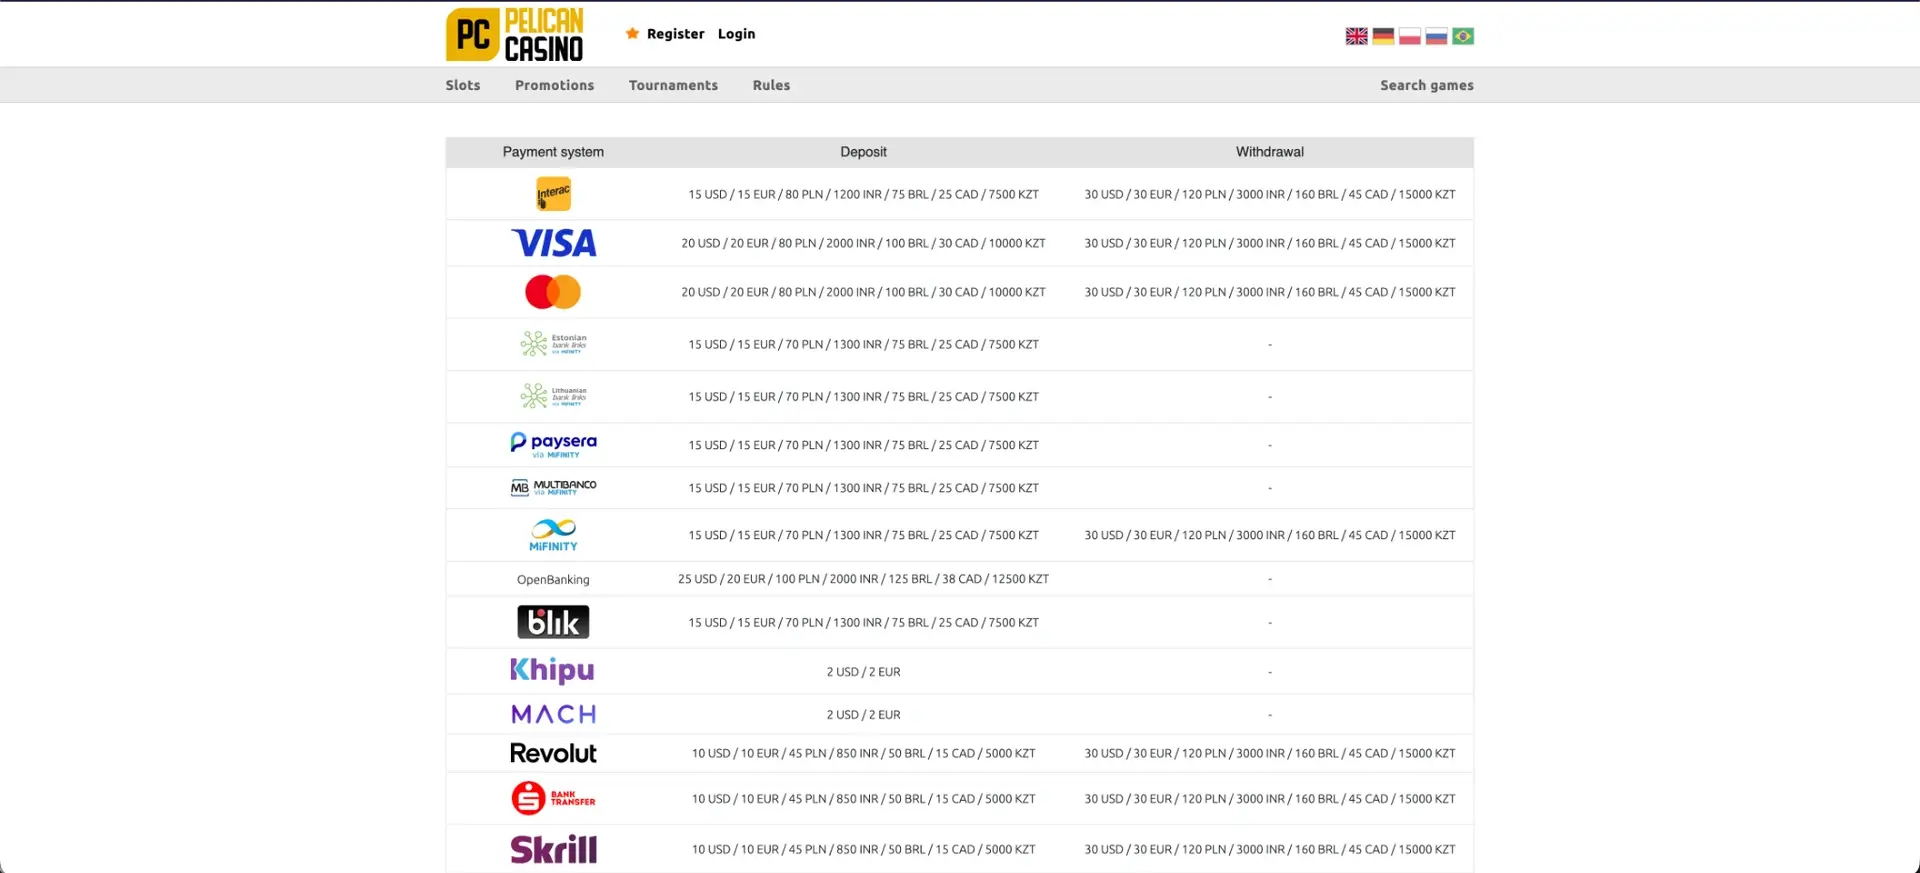The height and width of the screenshot is (873, 1920).
Task: Open the Slots menu
Action: 463,85
